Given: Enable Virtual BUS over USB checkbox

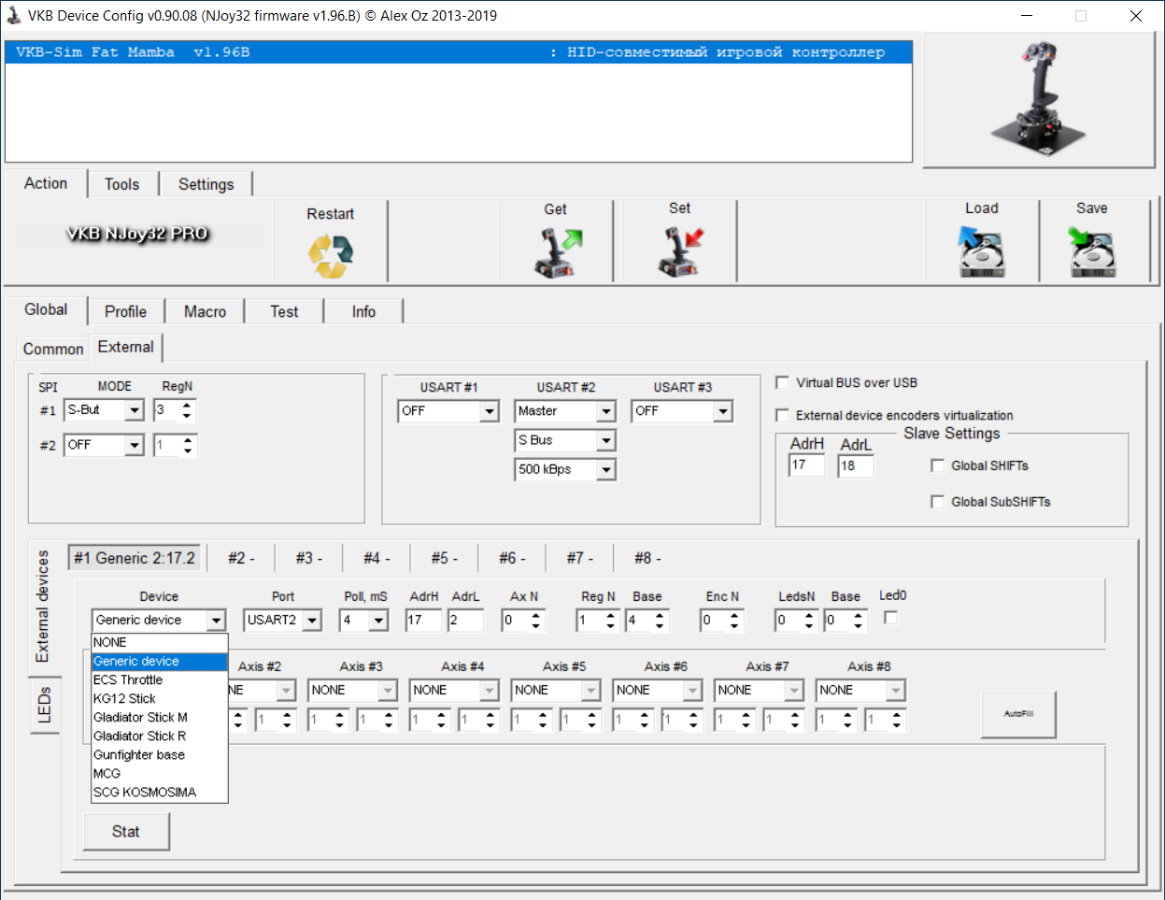Looking at the screenshot, I should click(782, 383).
